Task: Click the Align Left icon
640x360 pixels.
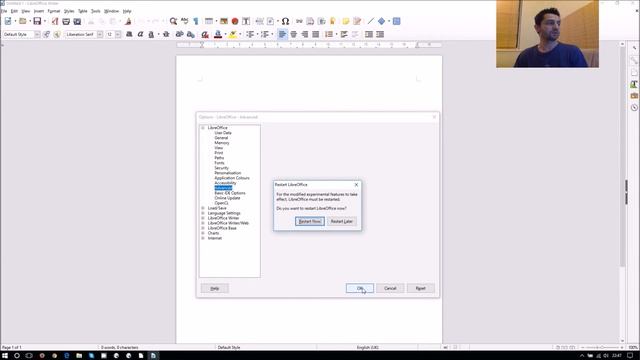Action: coord(282,34)
